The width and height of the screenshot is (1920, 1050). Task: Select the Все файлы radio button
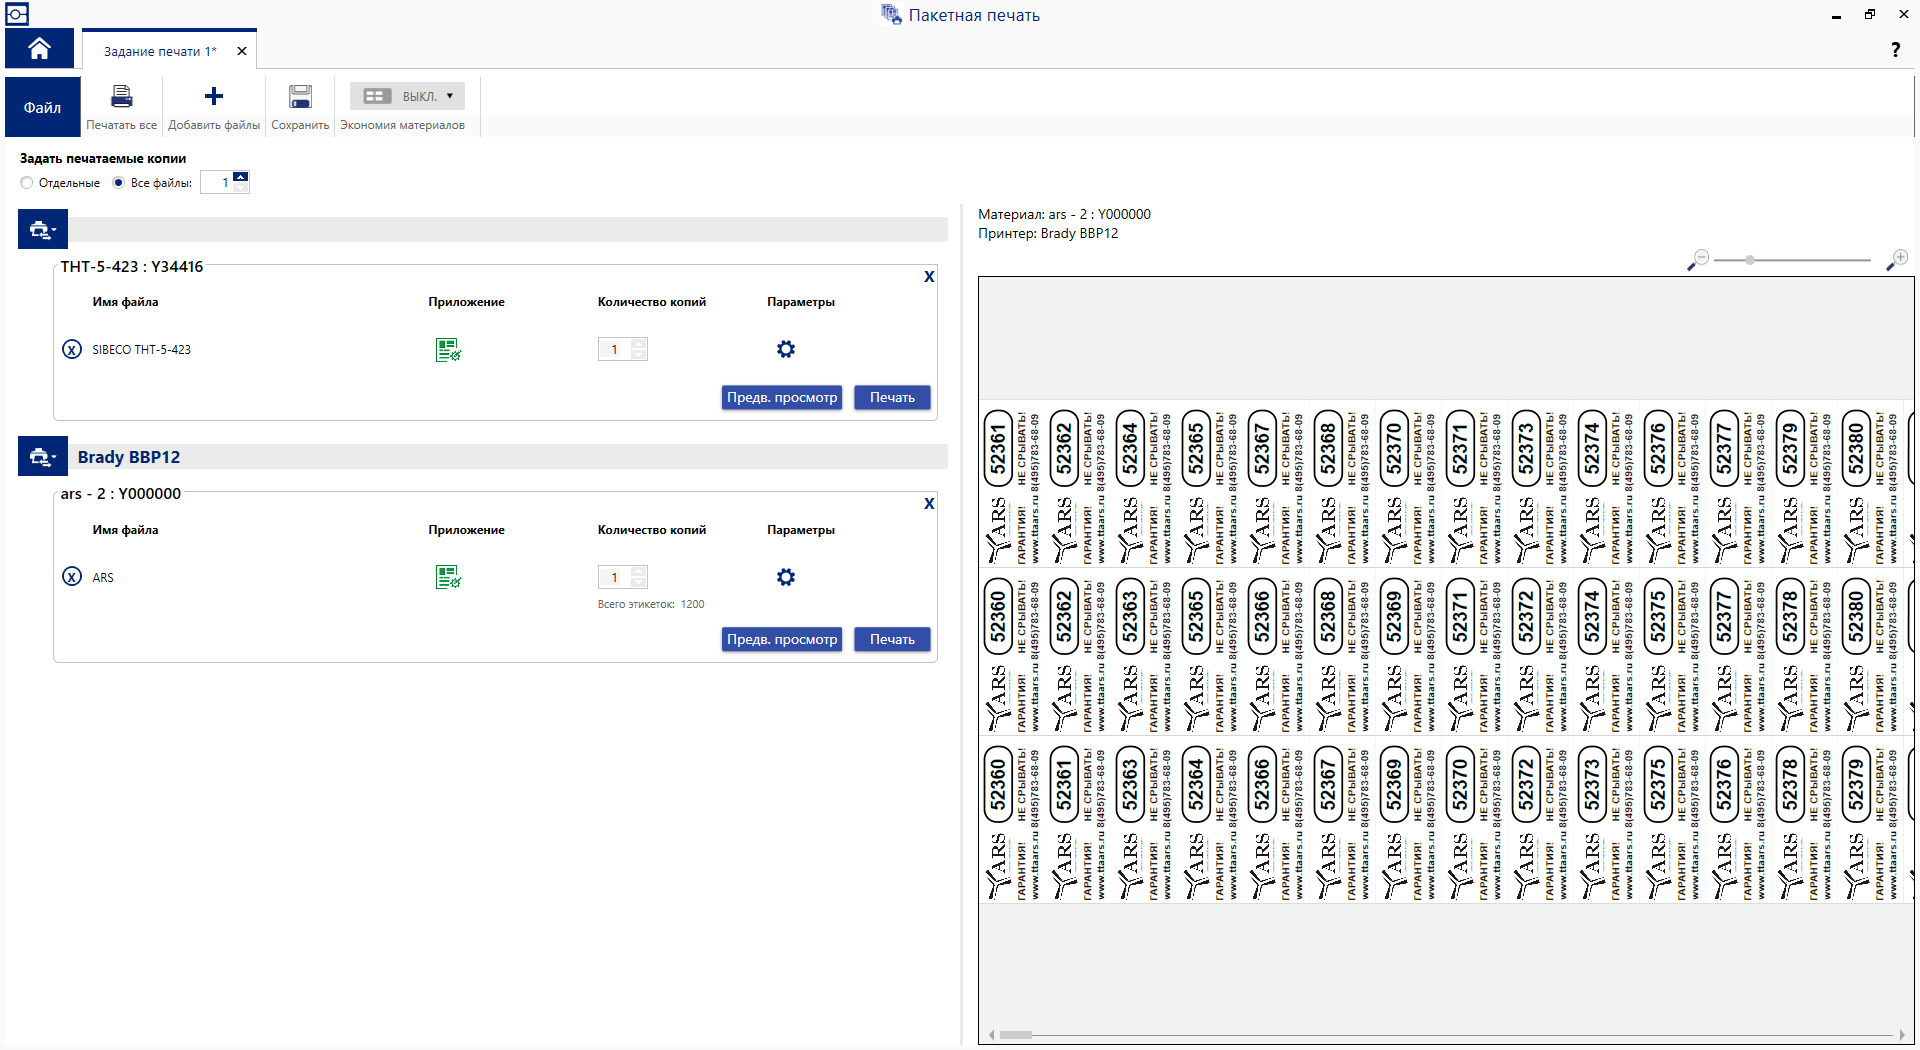[119, 183]
